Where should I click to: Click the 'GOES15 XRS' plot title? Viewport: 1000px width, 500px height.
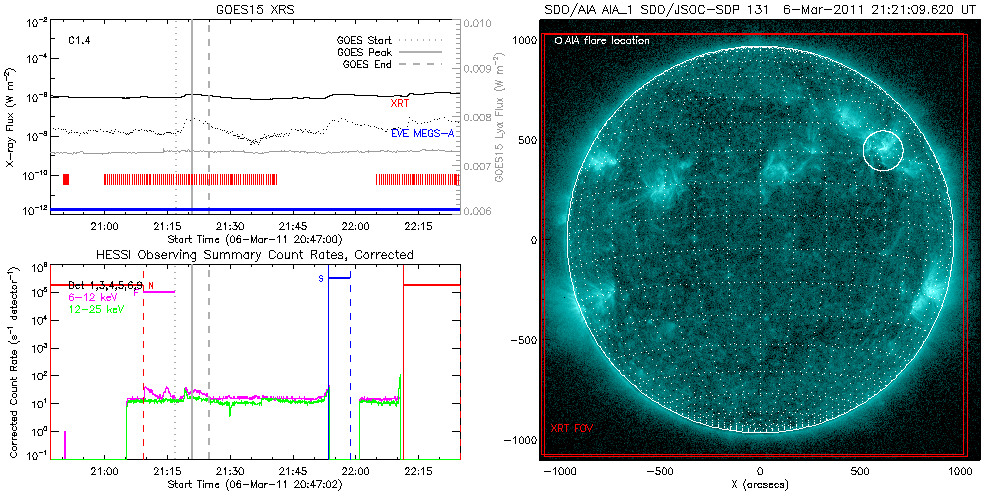[258, 8]
